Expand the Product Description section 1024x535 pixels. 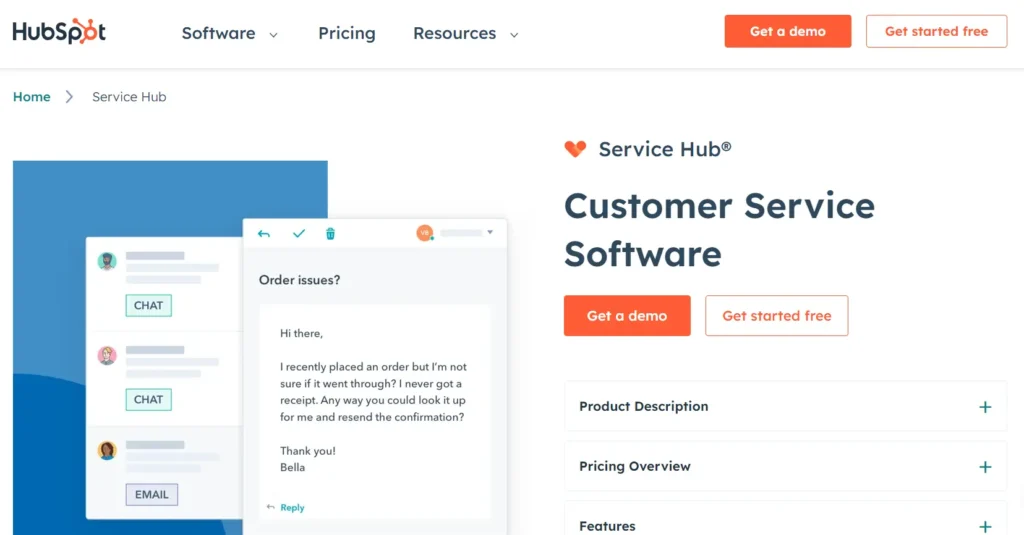pyautogui.click(x=985, y=407)
